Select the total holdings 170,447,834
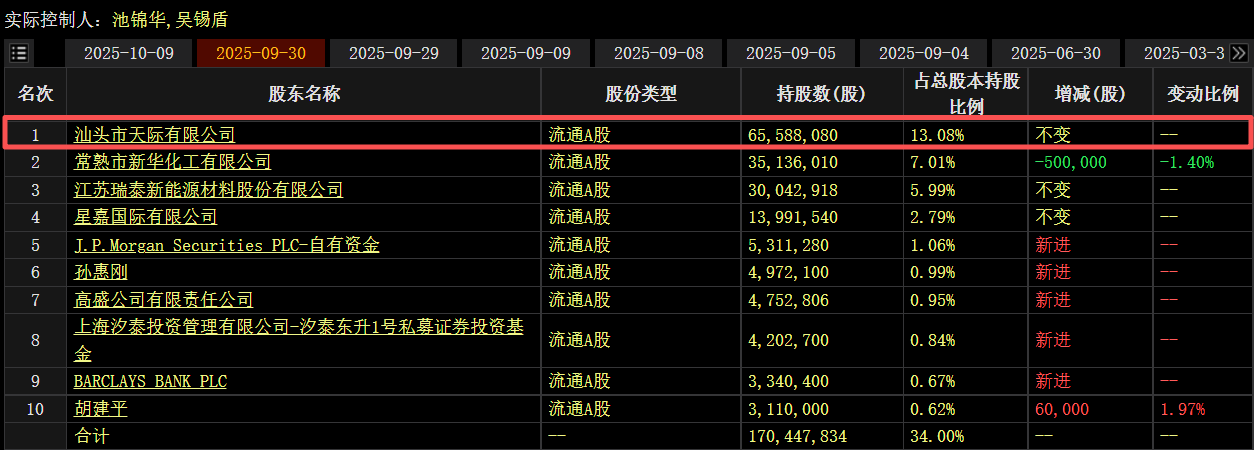The height and width of the screenshot is (450, 1254). (x=798, y=436)
